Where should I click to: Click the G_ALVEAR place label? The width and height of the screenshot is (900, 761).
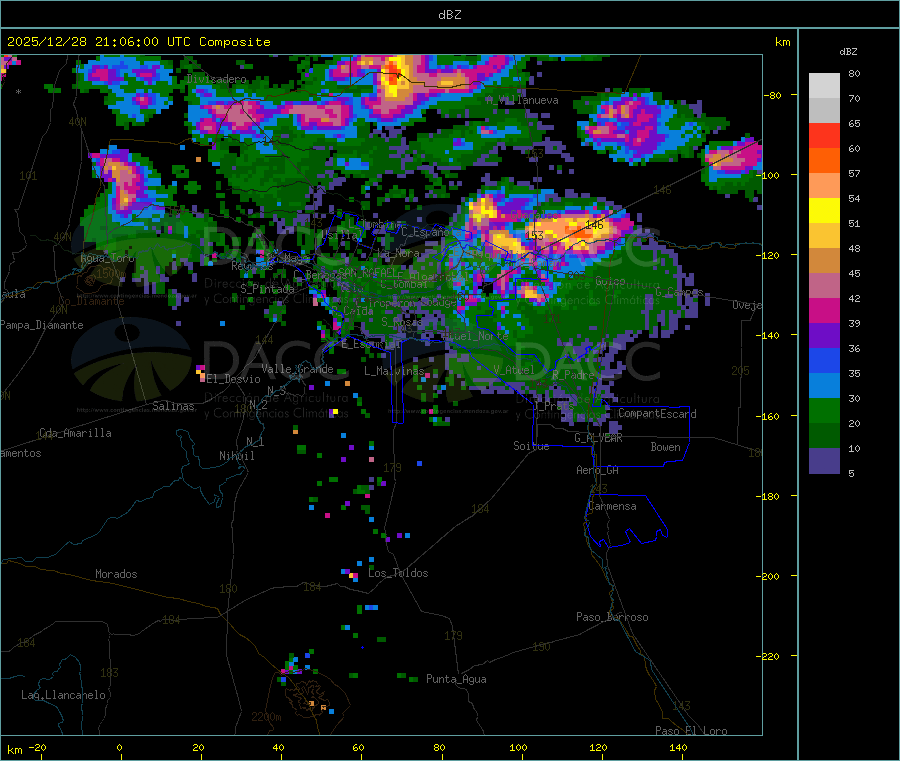click(x=598, y=438)
